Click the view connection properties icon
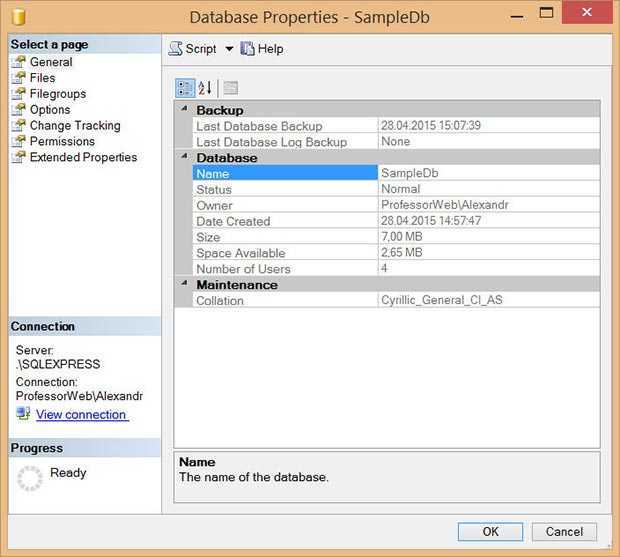The height and width of the screenshot is (557, 620). point(23,413)
